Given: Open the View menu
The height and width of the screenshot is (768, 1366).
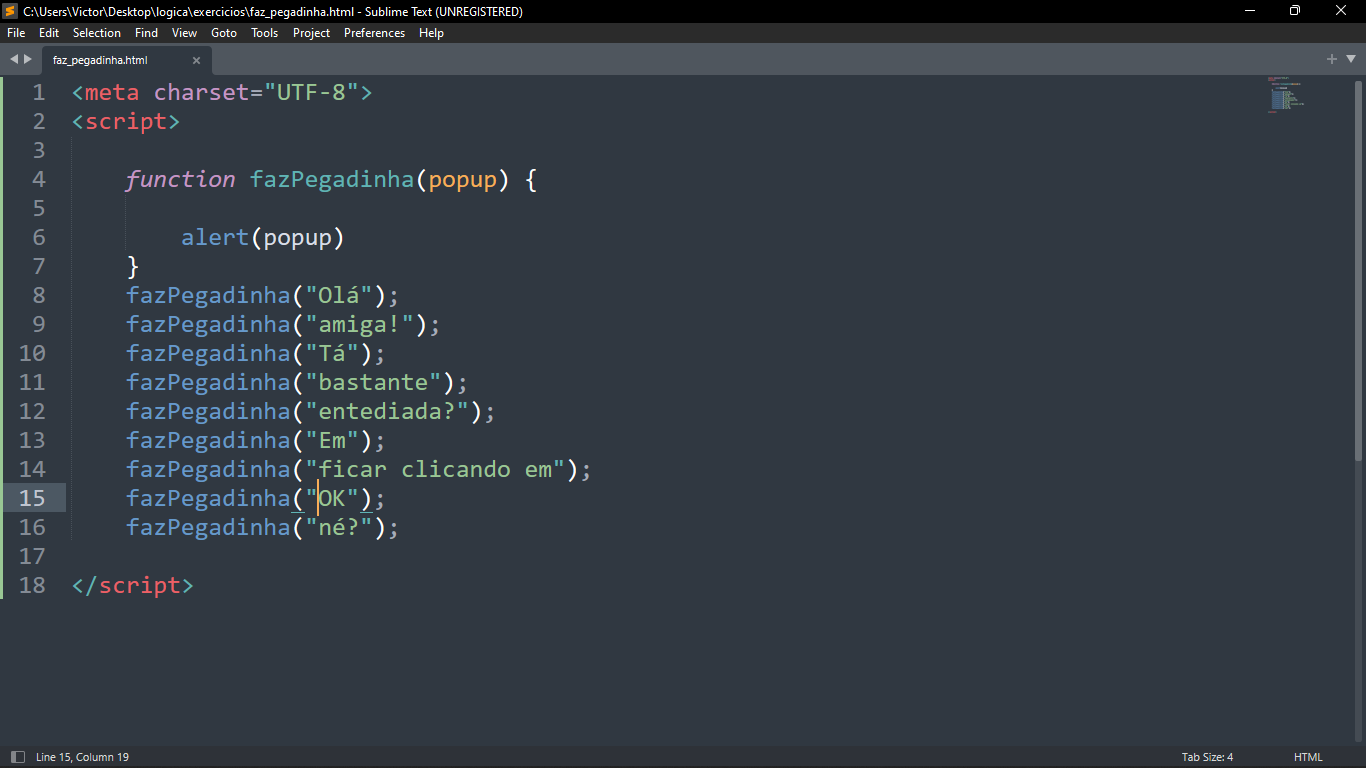Looking at the screenshot, I should click(184, 33).
